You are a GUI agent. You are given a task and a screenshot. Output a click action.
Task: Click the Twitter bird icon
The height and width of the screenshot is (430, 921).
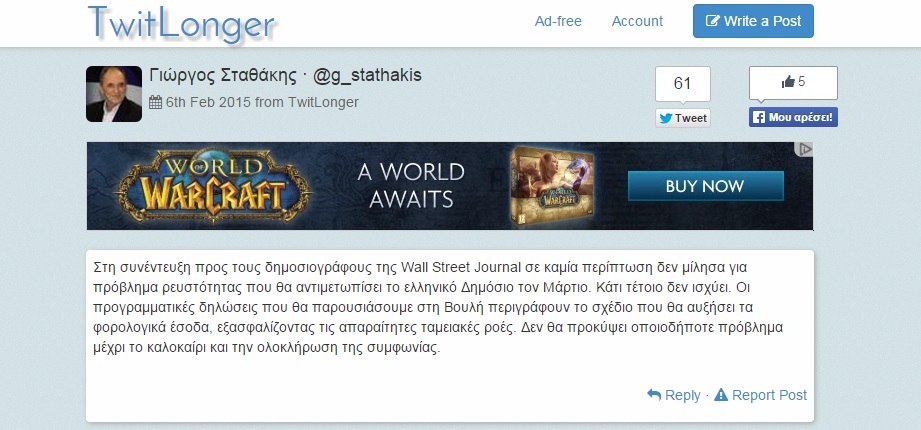(665, 118)
